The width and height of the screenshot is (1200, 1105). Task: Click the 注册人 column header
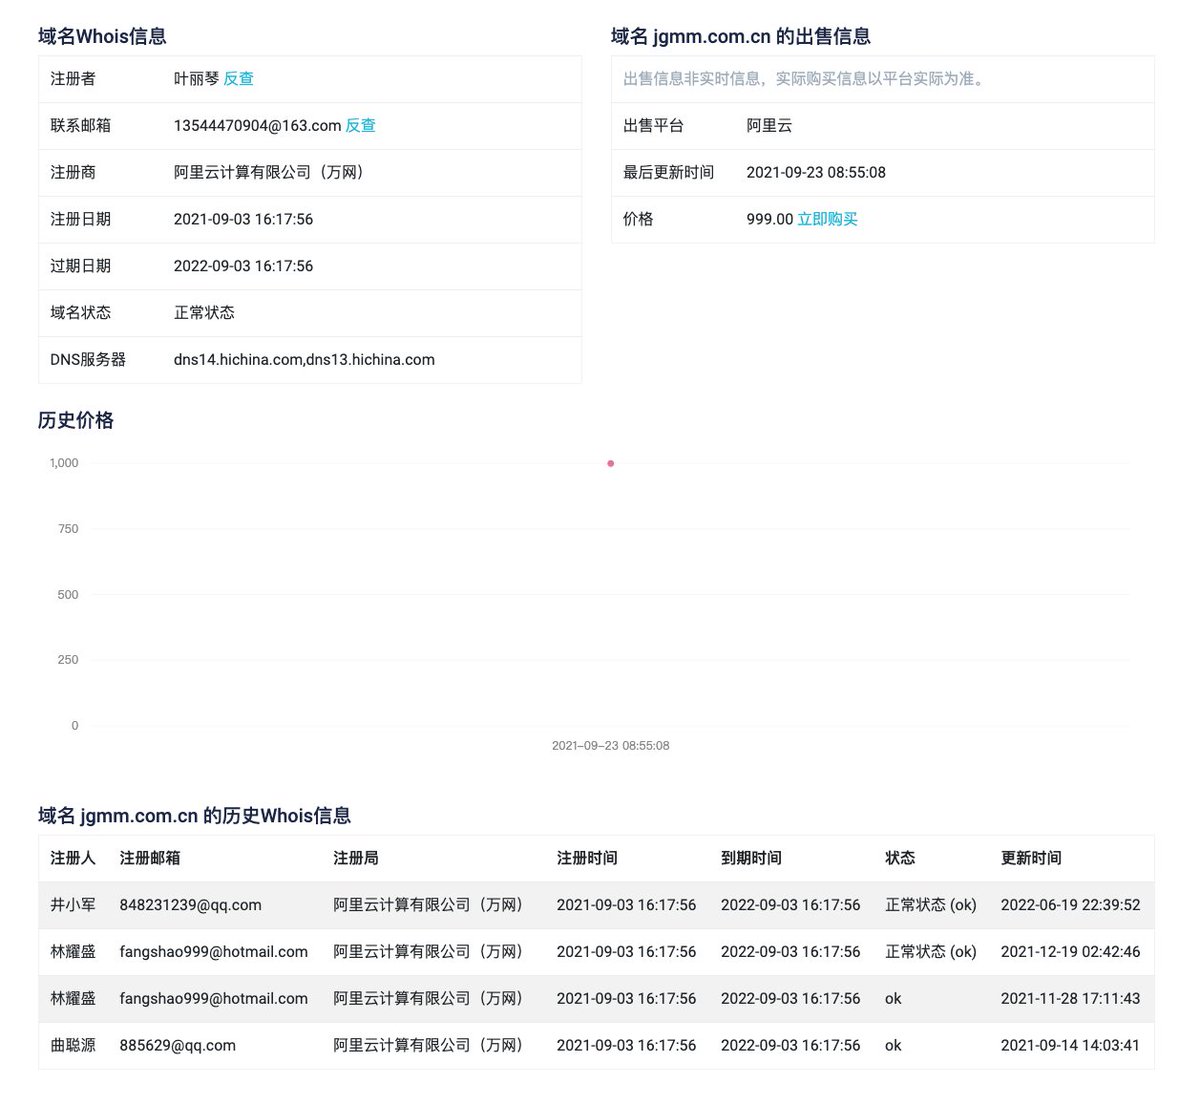click(73, 858)
